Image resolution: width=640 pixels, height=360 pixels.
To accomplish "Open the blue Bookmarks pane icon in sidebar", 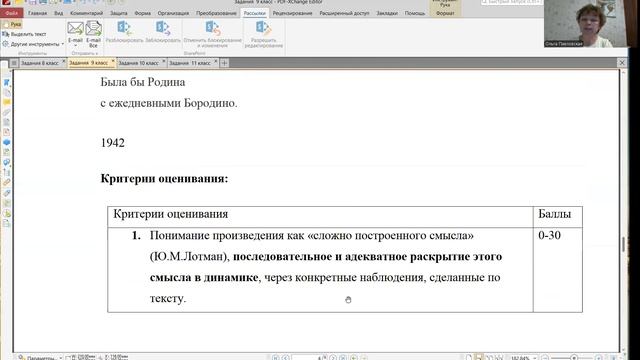I will 7,82.
